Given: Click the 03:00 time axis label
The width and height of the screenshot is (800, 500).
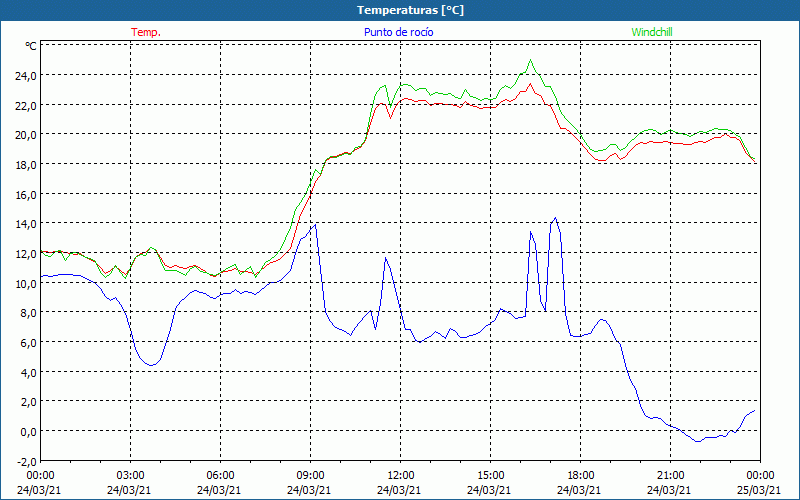Looking at the screenshot, I should (131, 476).
